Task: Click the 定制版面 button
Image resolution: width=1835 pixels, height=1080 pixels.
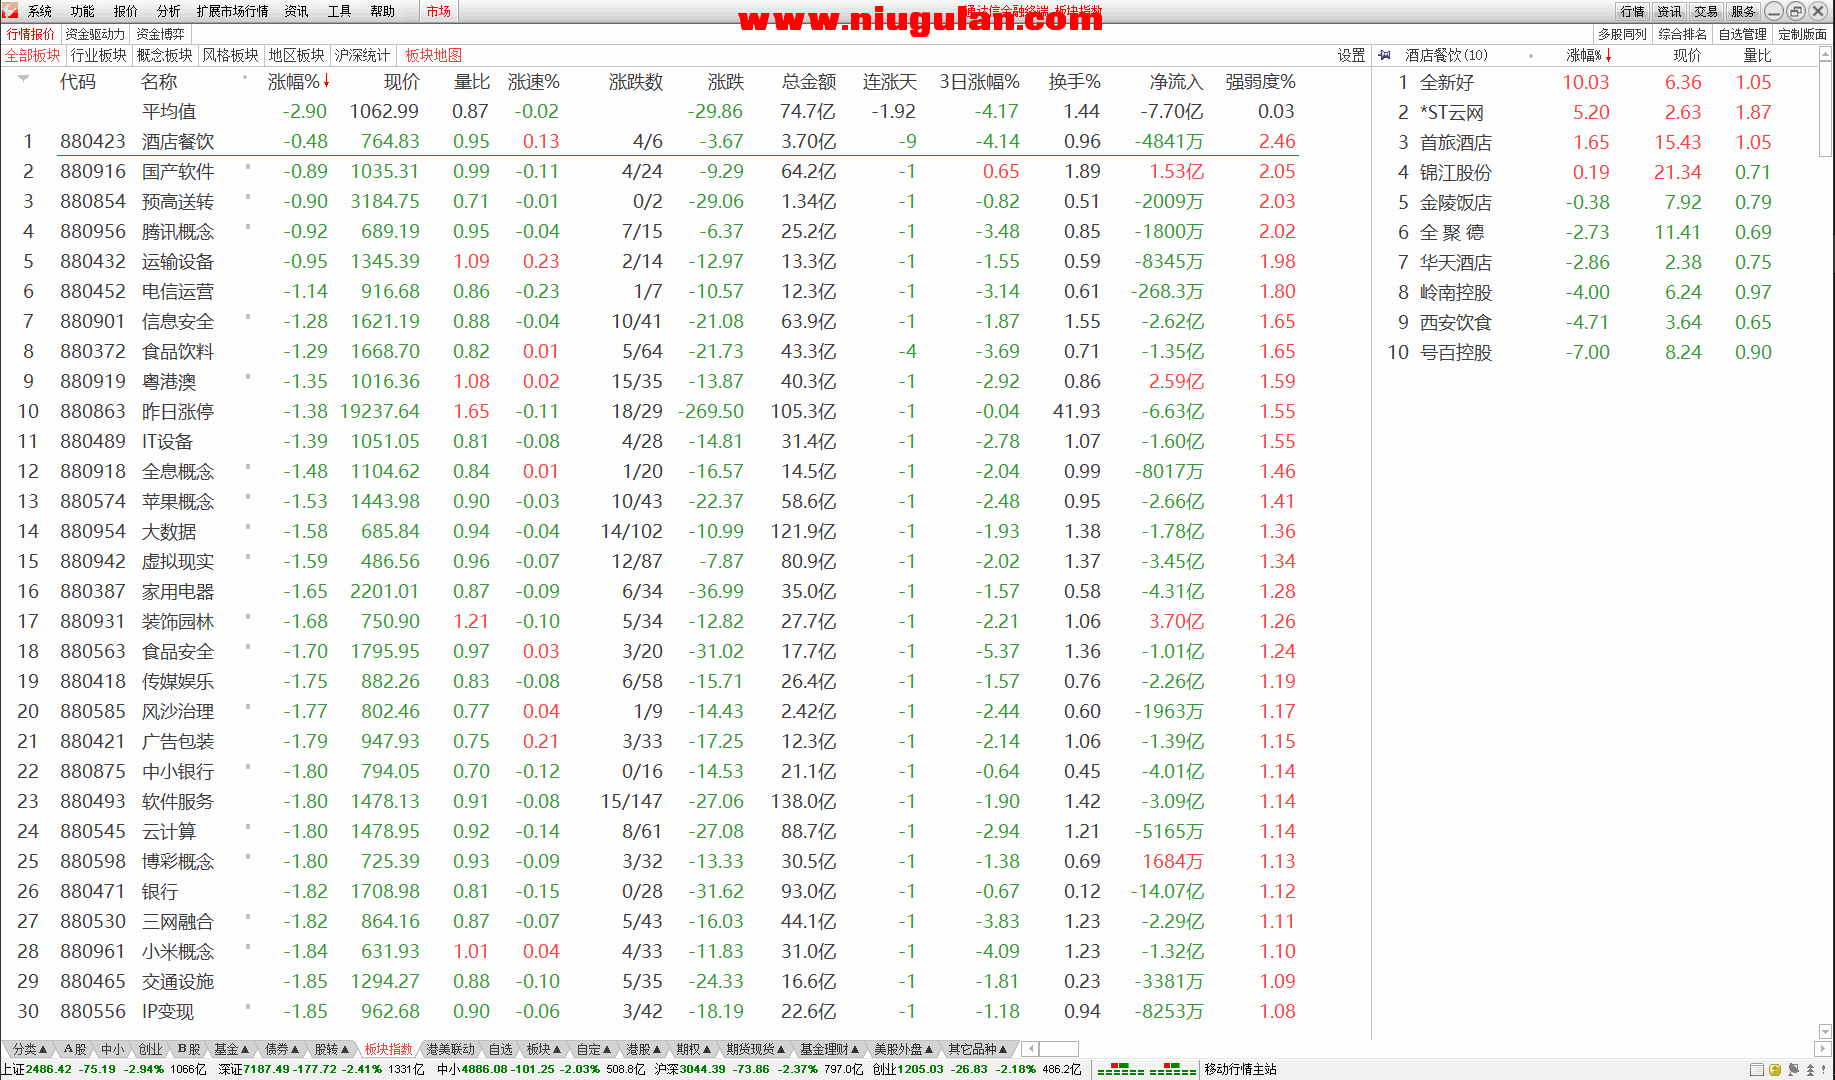Action: coord(1803,34)
